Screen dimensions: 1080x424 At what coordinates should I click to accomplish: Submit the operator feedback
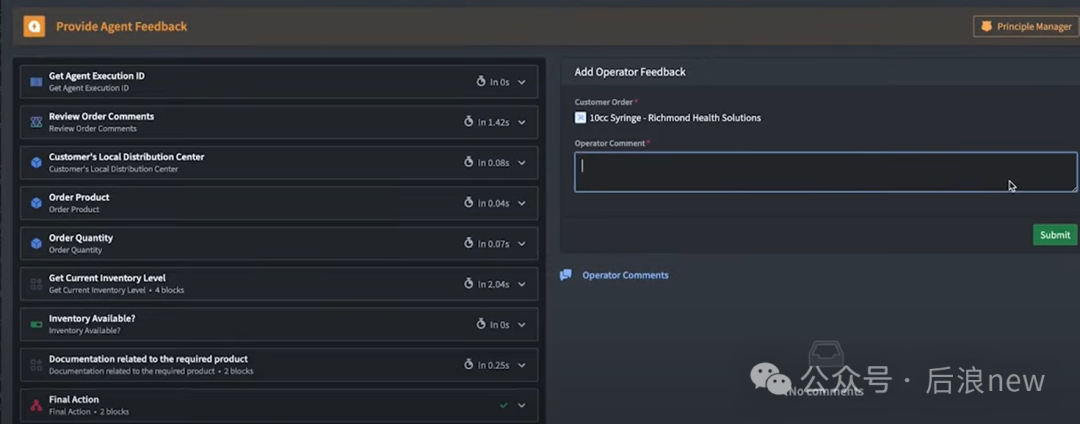coord(1054,235)
